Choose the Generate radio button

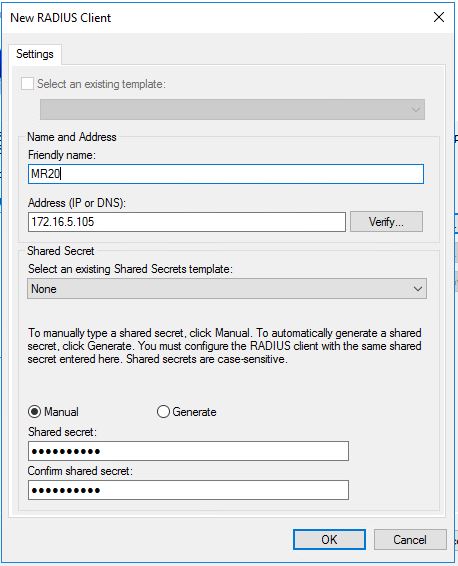point(163,412)
